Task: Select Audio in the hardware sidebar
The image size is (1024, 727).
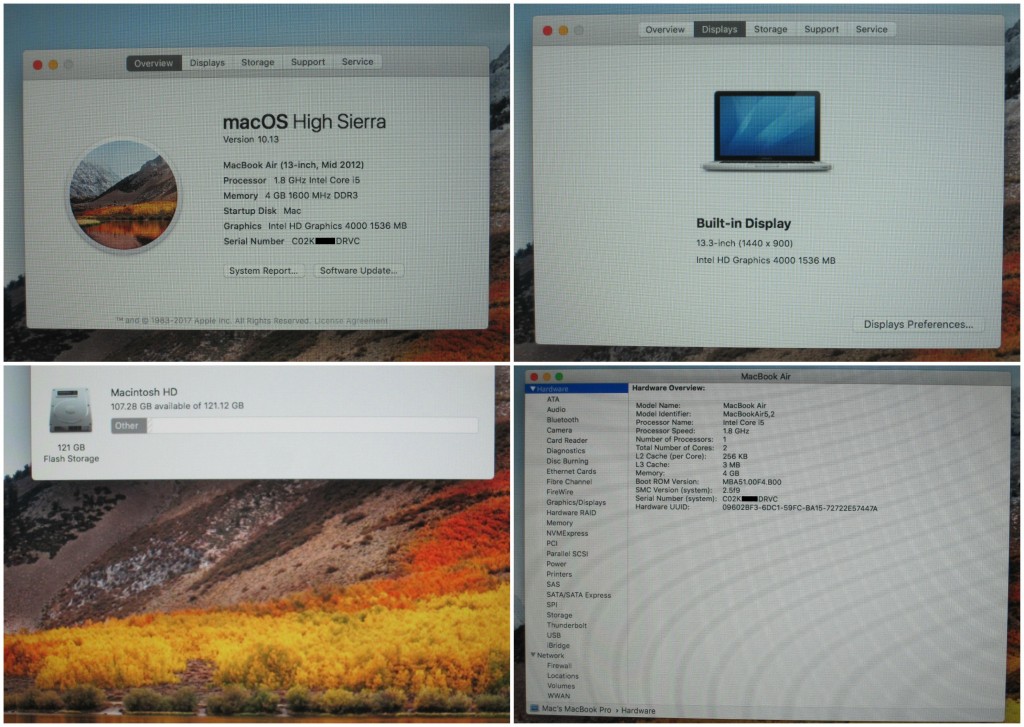Action: 556,410
